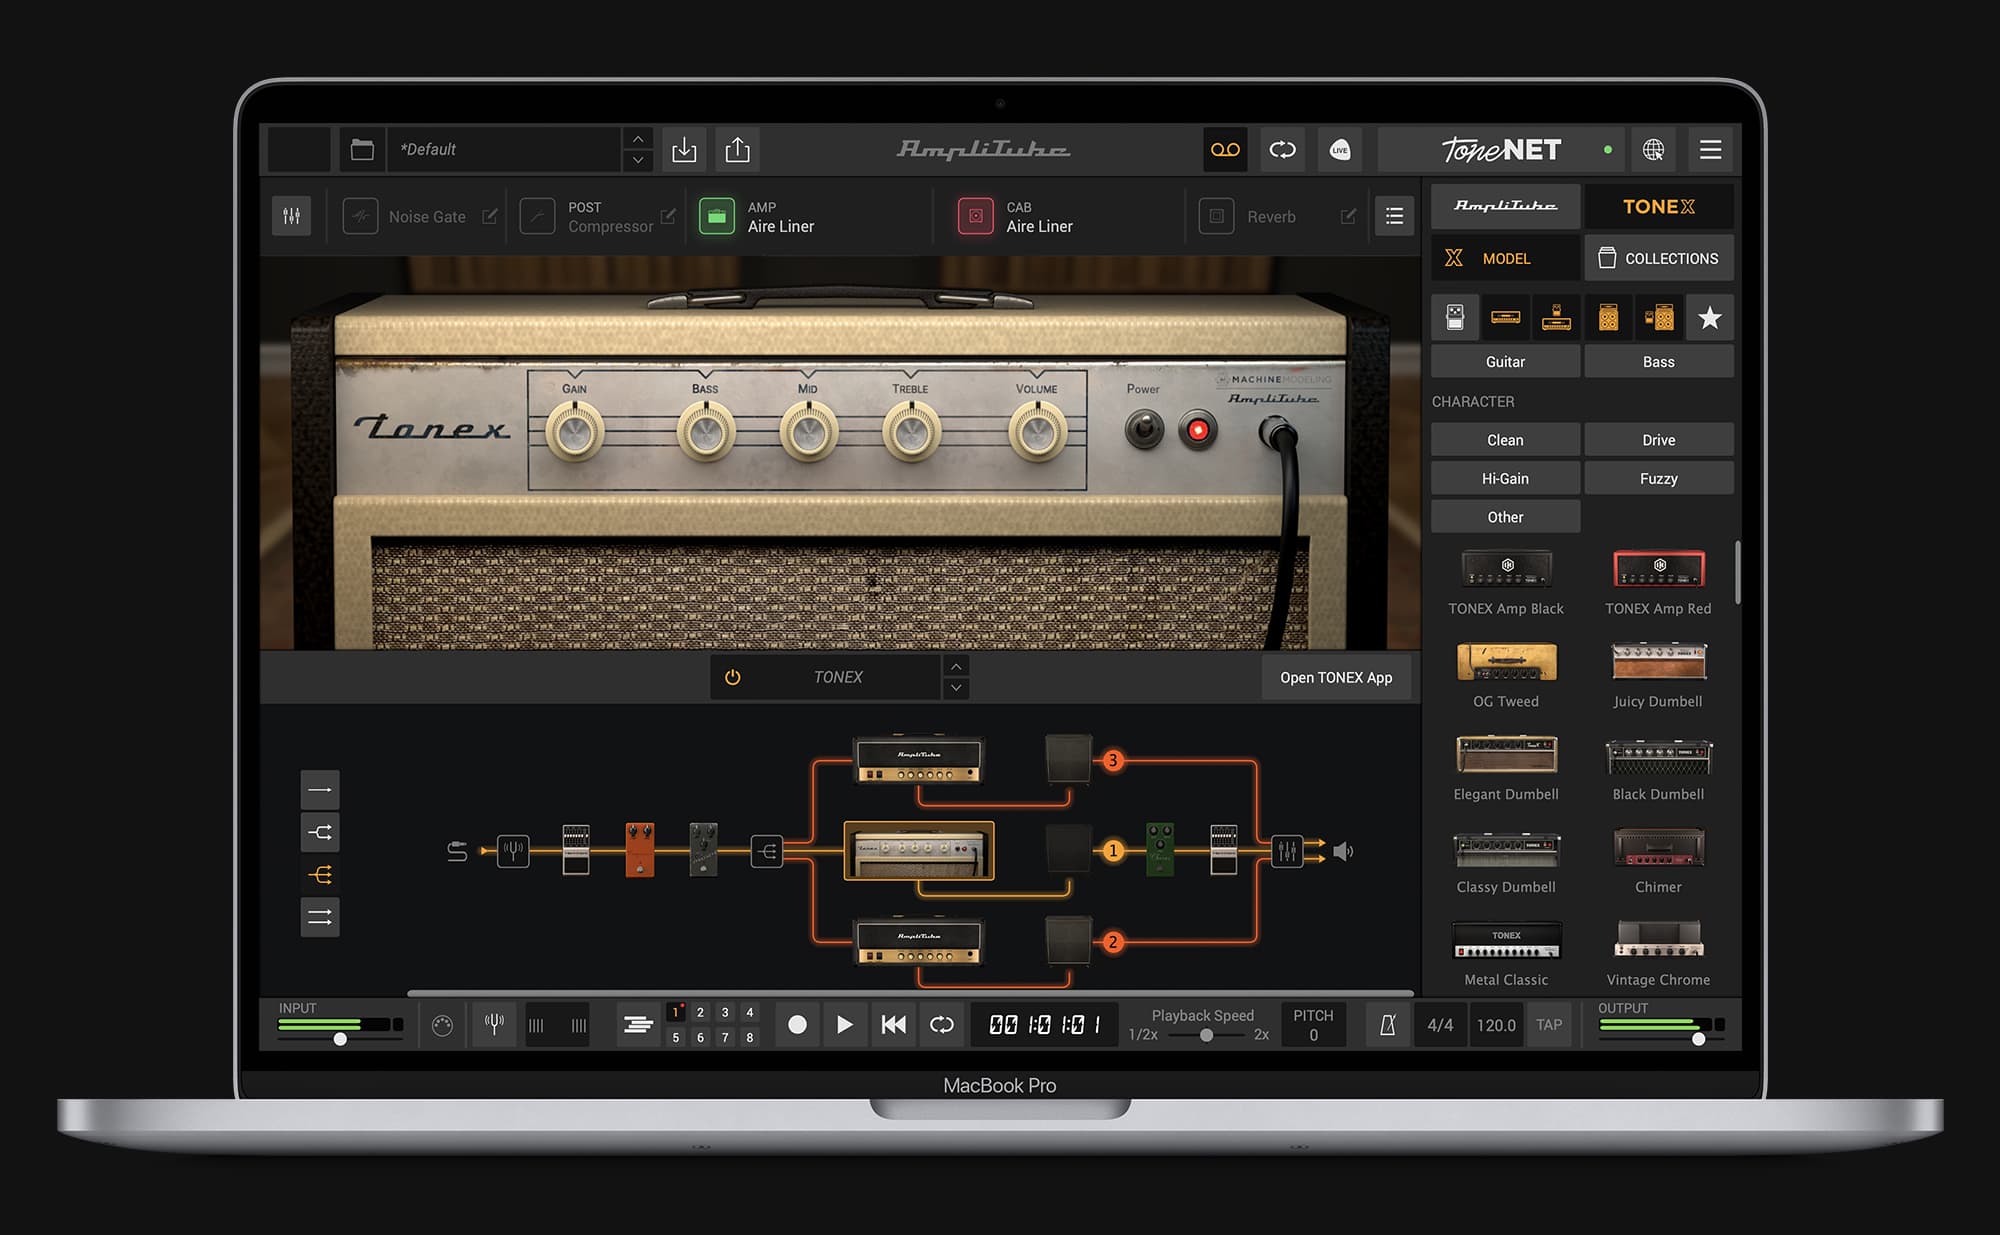Click the tuner icon in the transport bar
Image resolution: width=2000 pixels, height=1235 pixels.
coord(494,1024)
